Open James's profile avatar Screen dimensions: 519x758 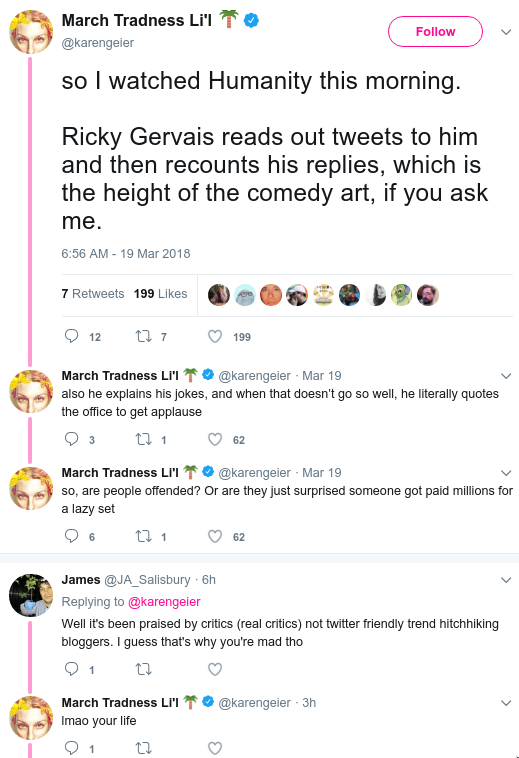31,595
